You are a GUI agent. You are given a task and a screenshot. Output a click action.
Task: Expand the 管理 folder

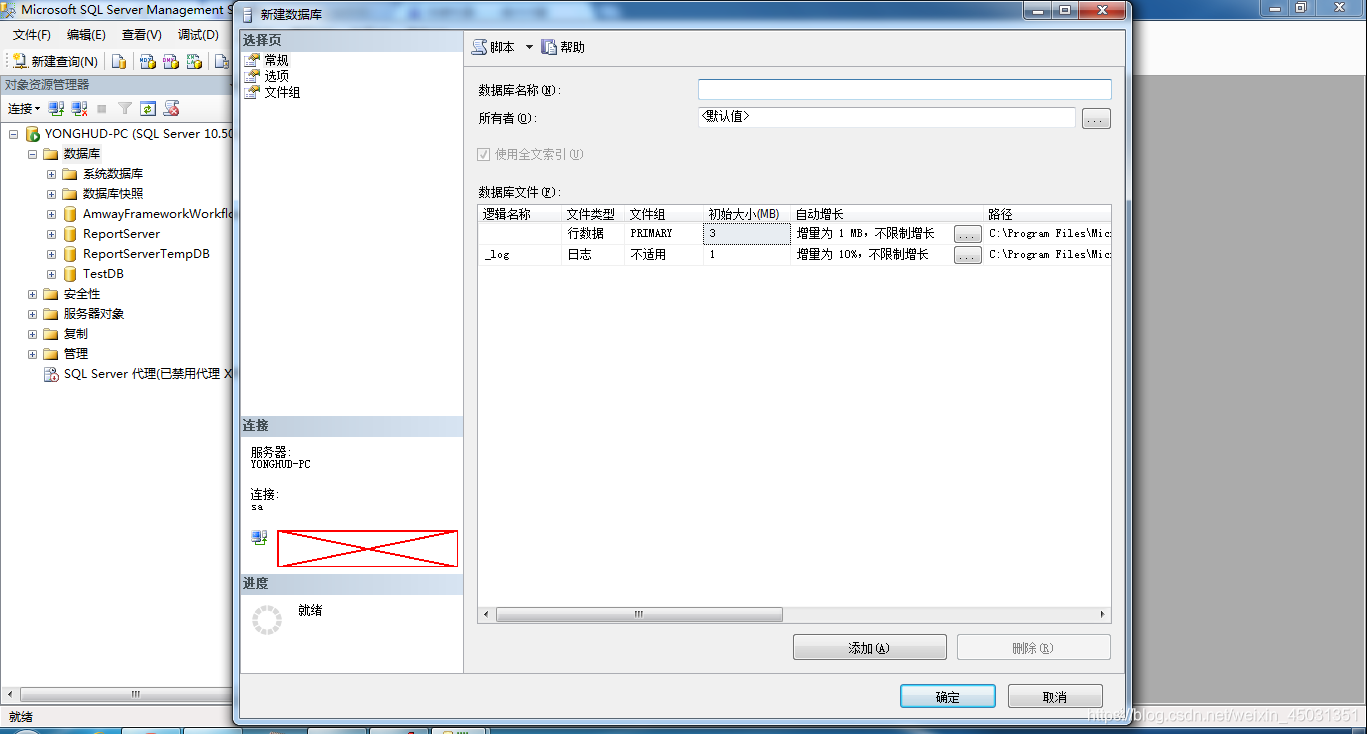tap(32, 354)
